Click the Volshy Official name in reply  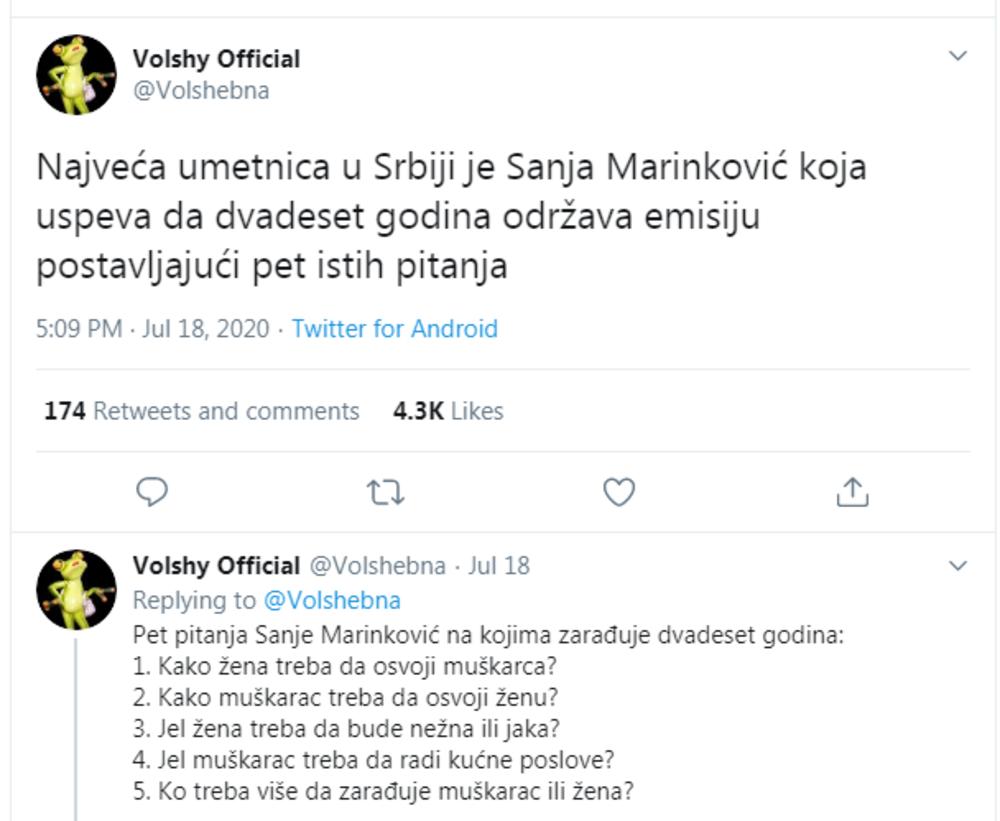pyautogui.click(x=216, y=566)
